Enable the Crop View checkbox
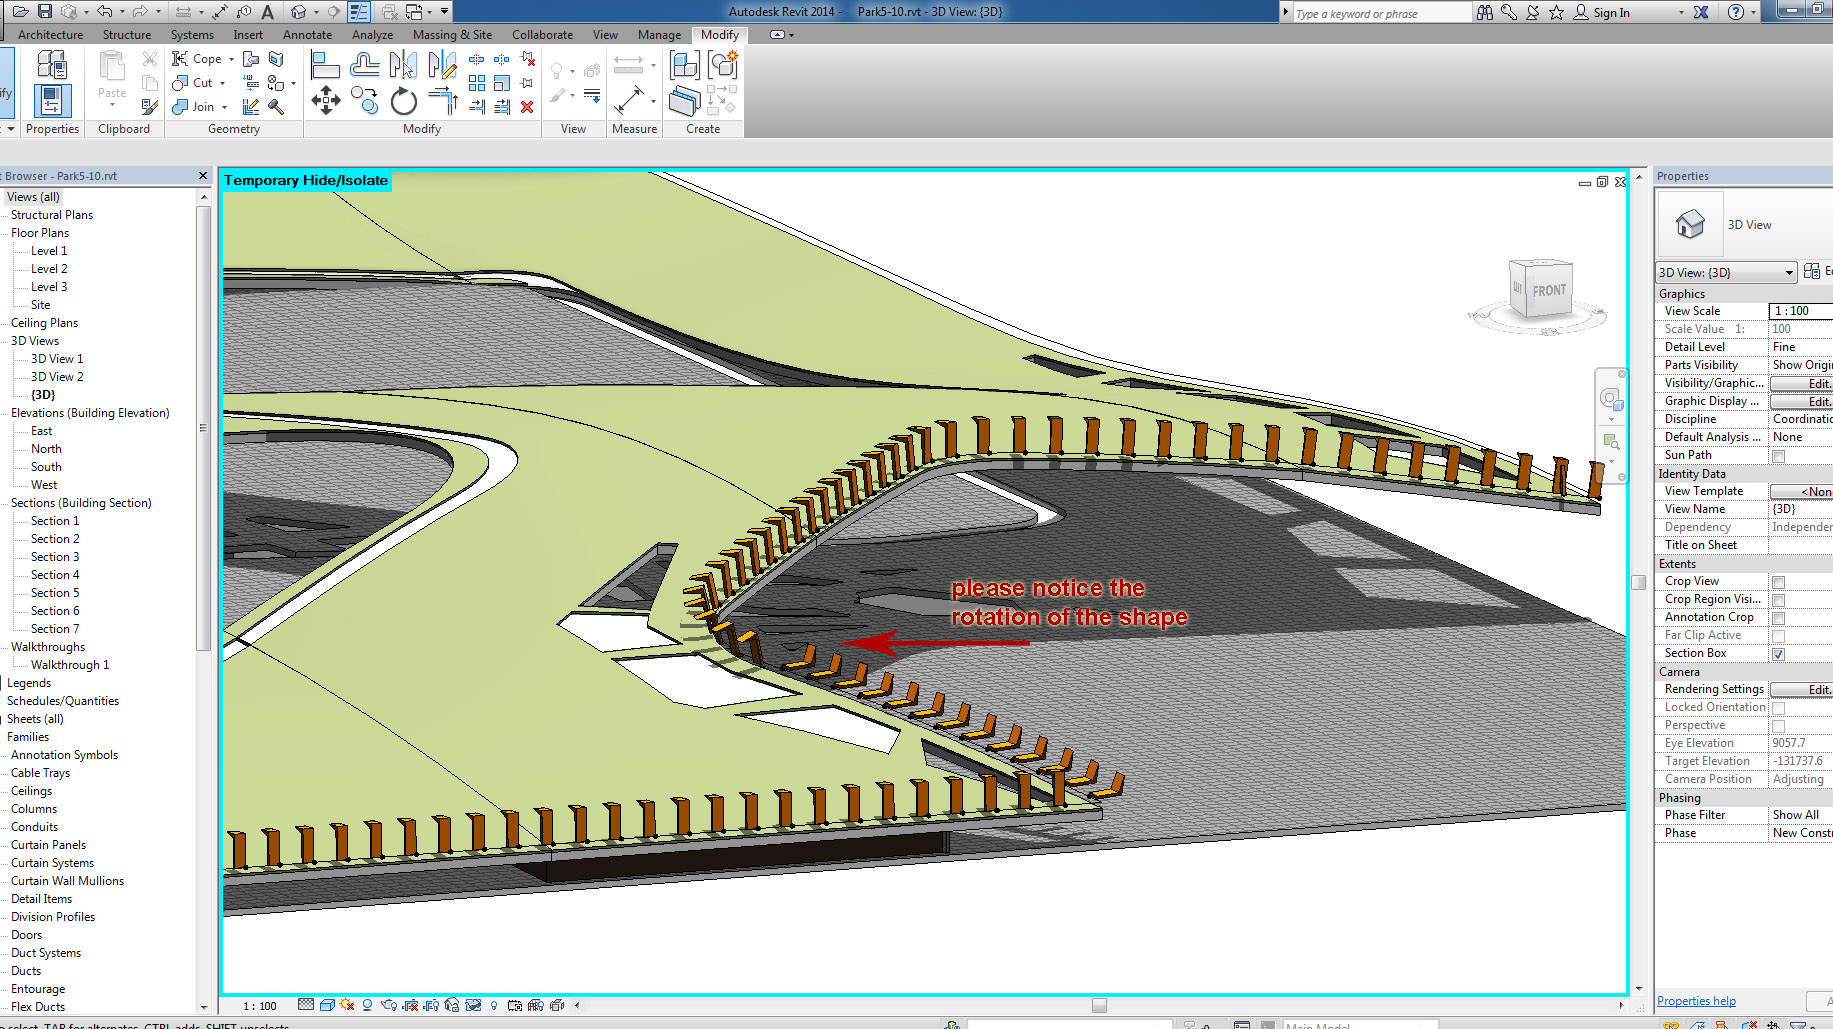The image size is (1833, 1029). [1778, 582]
